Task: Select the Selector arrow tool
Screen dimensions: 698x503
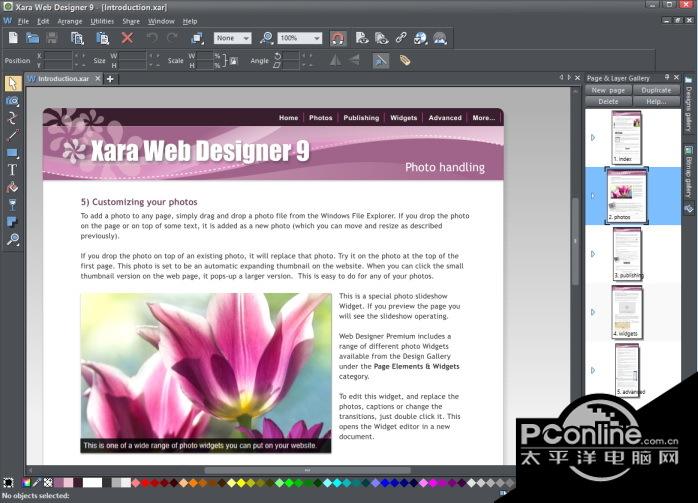Action: coord(12,84)
